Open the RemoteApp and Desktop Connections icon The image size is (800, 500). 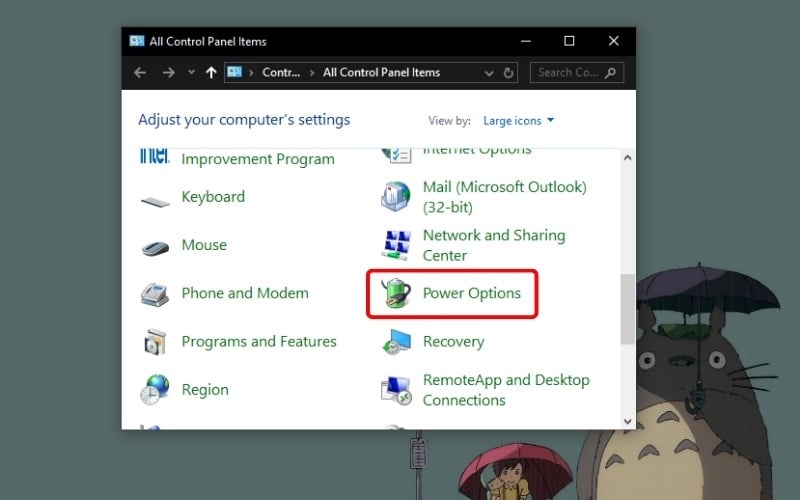(396, 390)
